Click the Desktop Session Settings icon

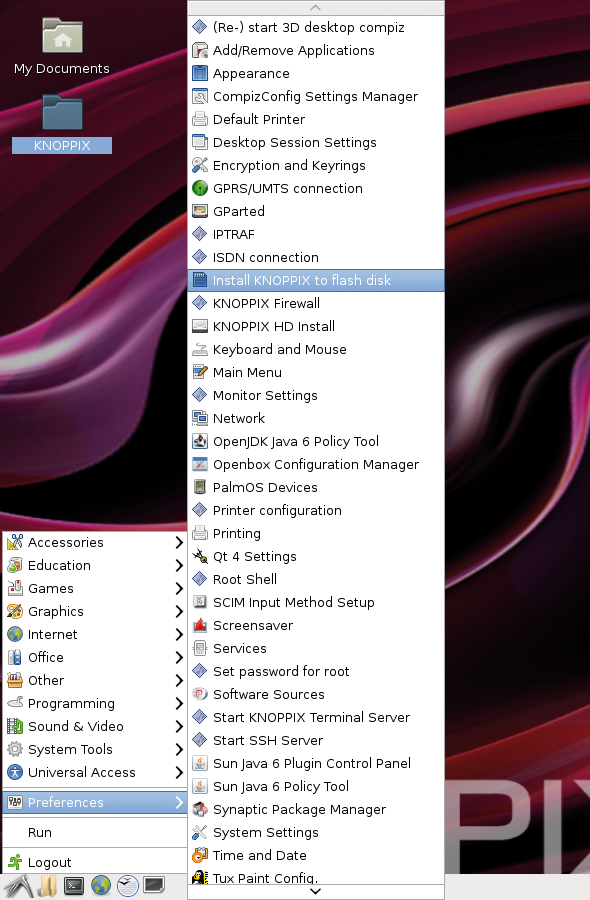coord(200,142)
